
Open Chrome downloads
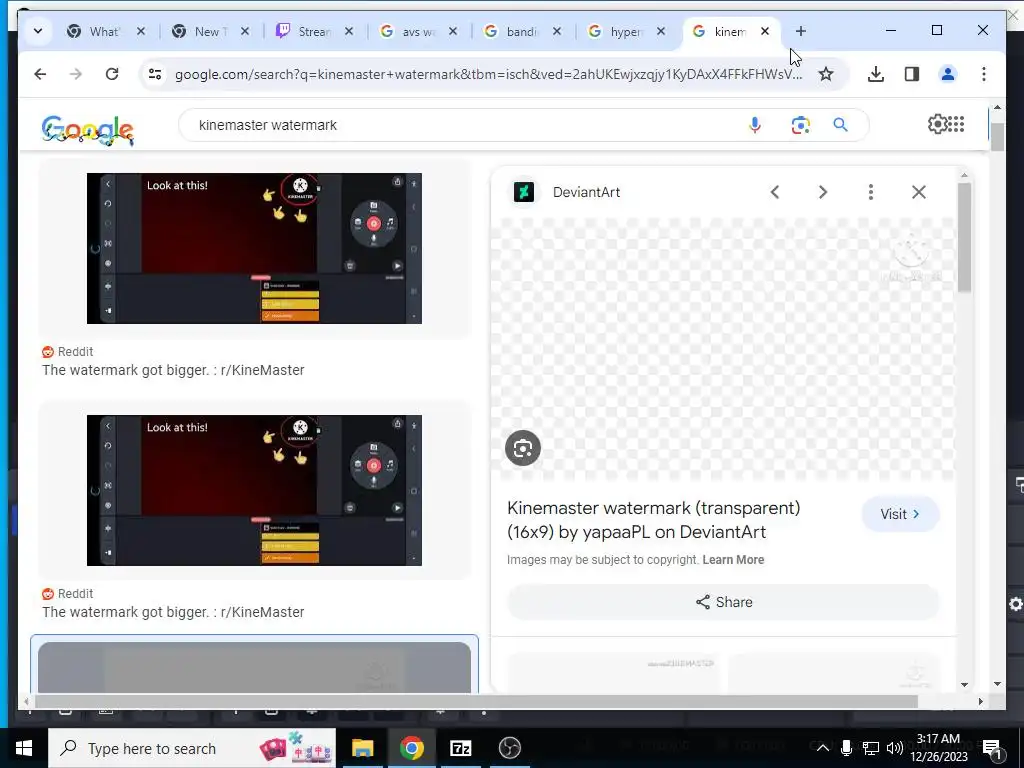pos(876,74)
